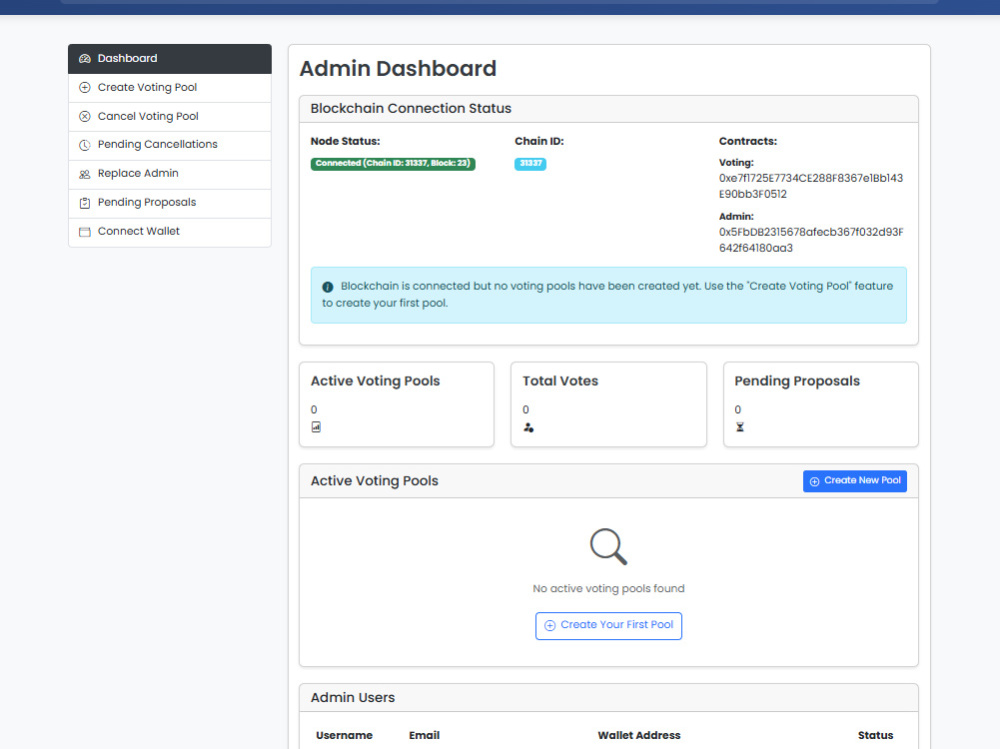Click the Create Your First Pool button
The height and width of the screenshot is (749, 1000).
coord(608,626)
